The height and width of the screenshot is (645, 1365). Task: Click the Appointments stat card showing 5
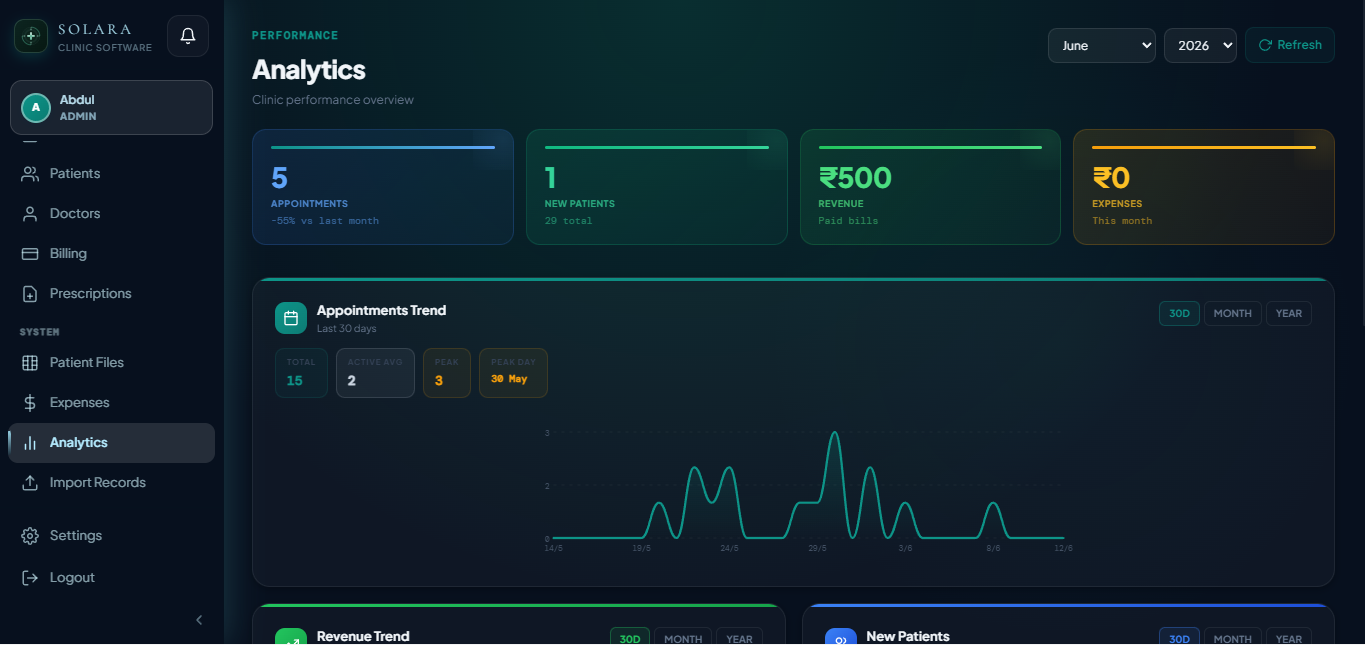tap(383, 187)
